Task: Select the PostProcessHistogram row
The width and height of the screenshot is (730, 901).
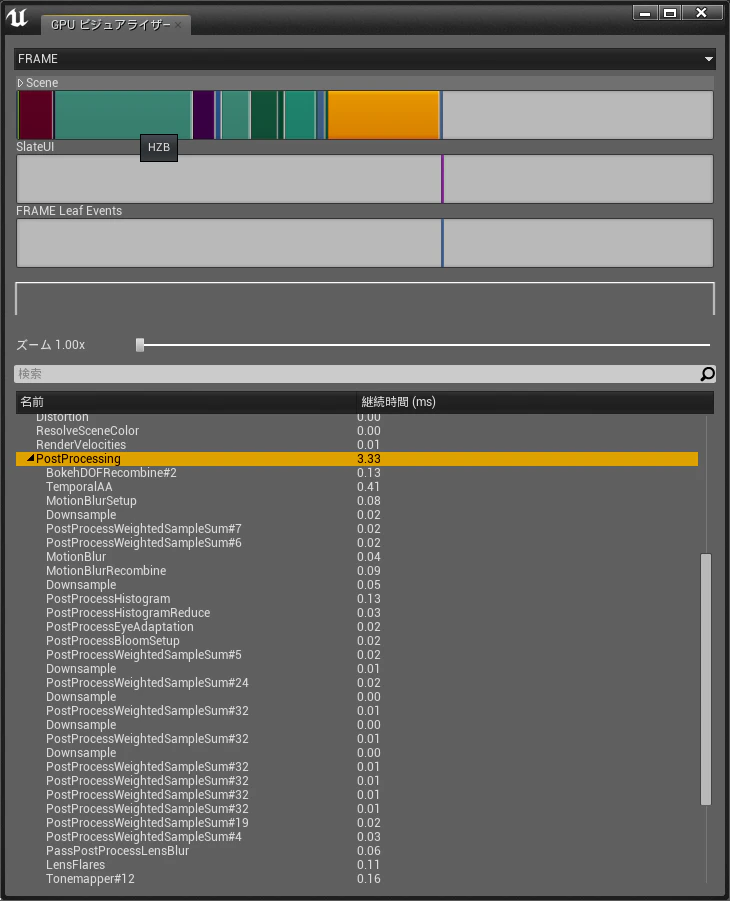Action: tap(356, 598)
